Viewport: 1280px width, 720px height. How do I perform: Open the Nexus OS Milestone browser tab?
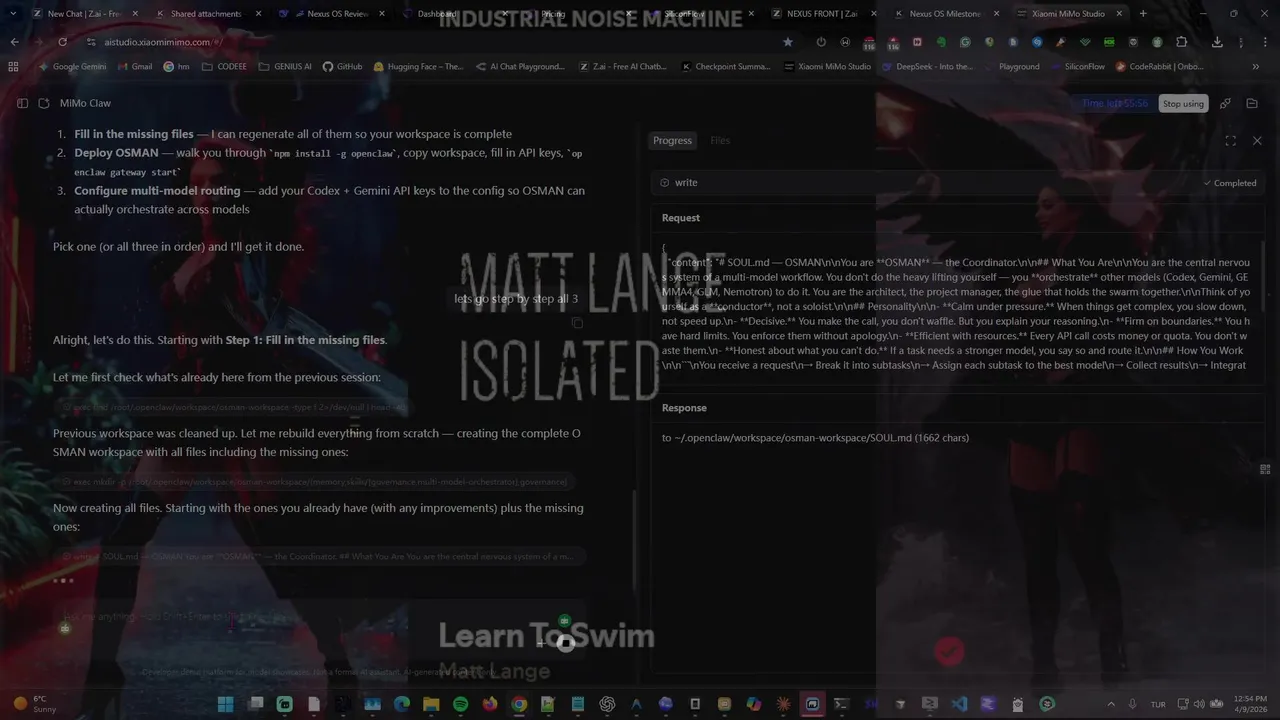point(945,14)
